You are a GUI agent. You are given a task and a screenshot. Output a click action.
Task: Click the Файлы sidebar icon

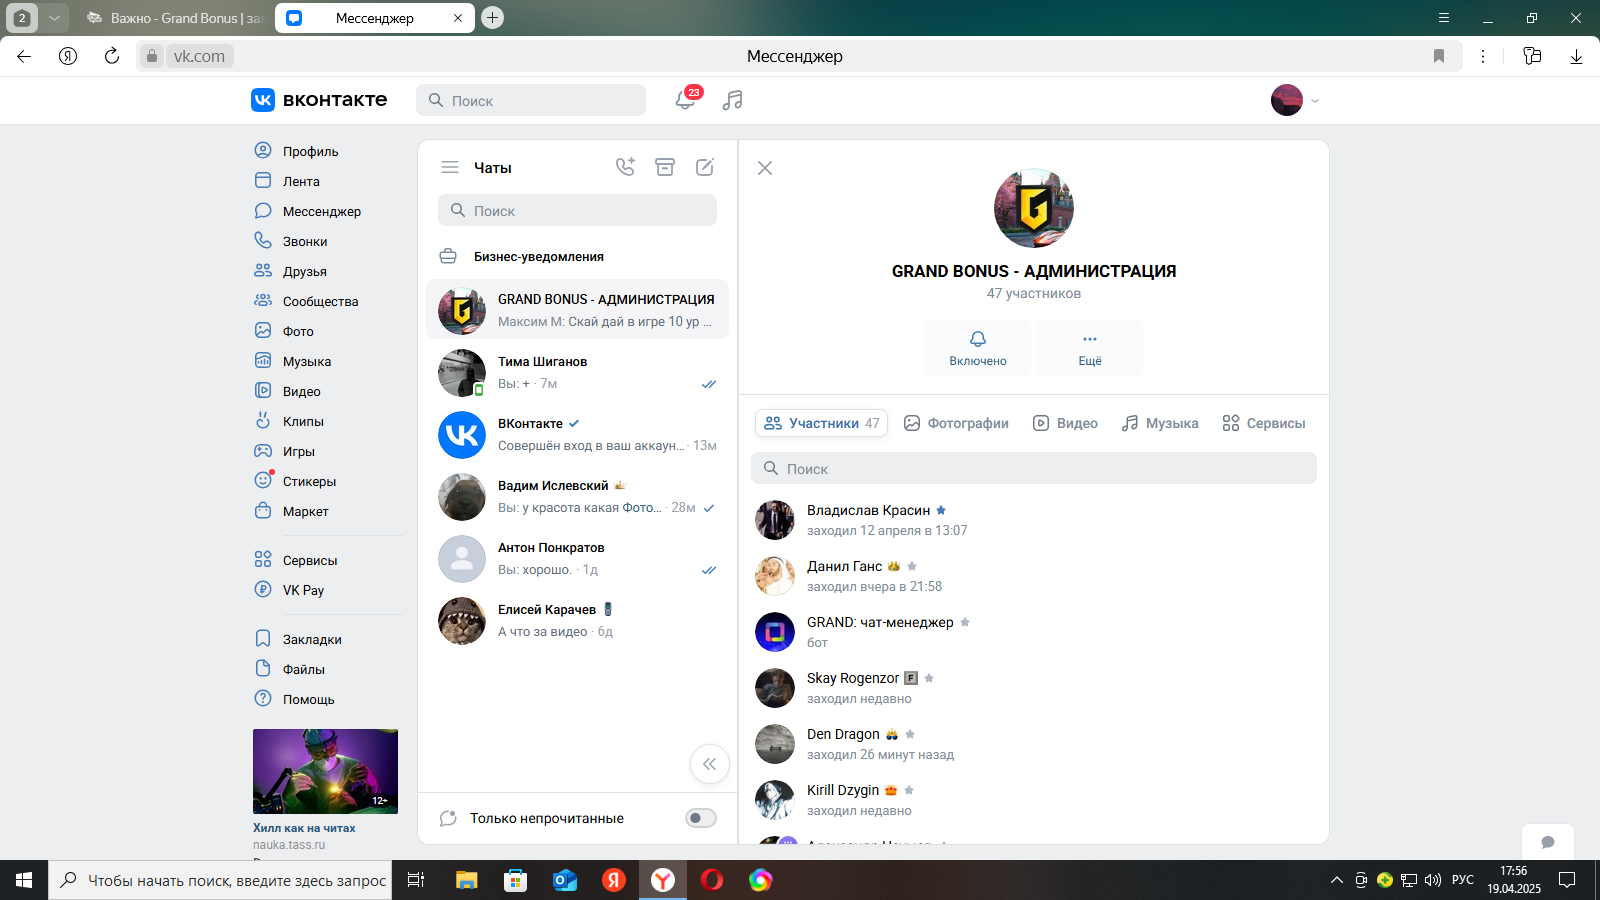263,668
